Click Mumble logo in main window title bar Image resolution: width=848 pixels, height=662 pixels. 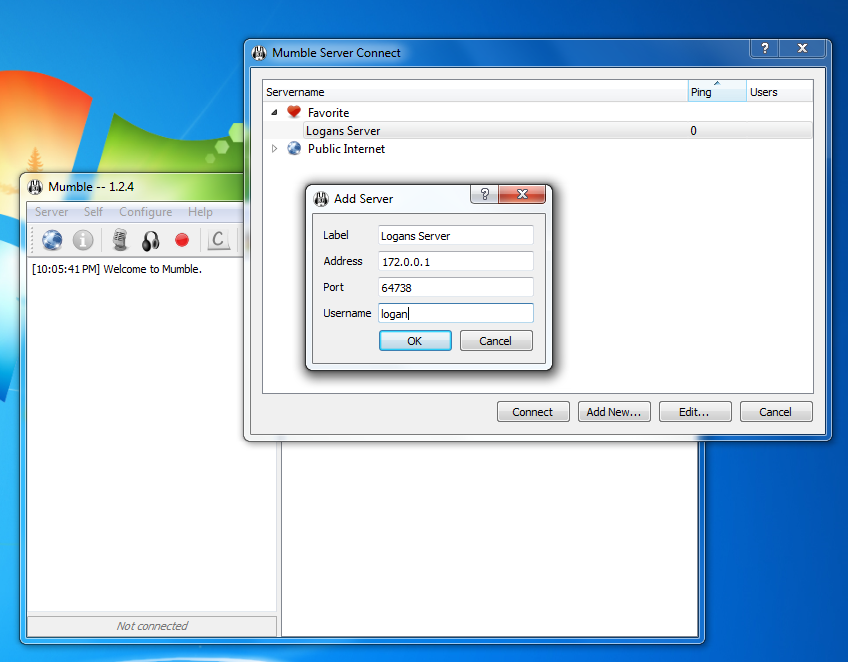pos(35,187)
